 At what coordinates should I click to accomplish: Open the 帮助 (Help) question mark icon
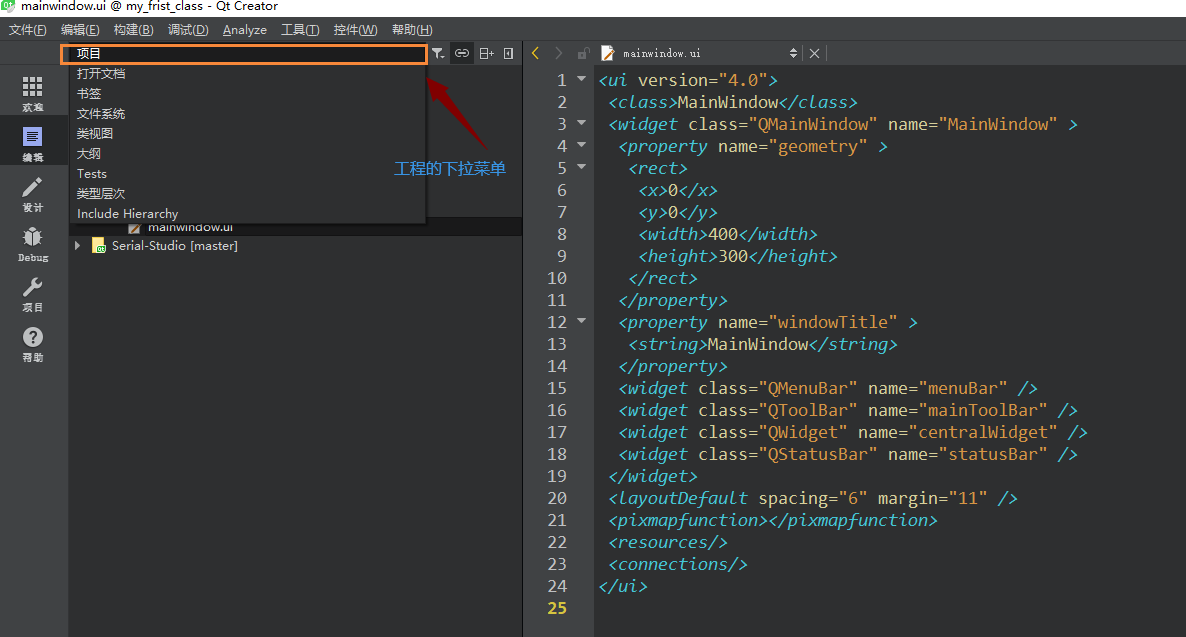33,343
